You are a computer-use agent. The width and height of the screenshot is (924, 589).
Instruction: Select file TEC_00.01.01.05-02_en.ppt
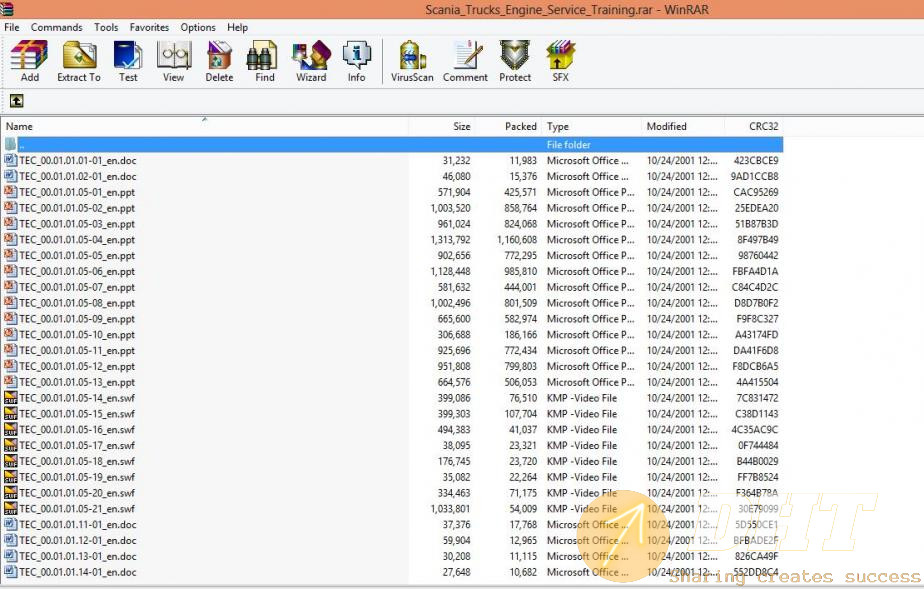(392, 208)
